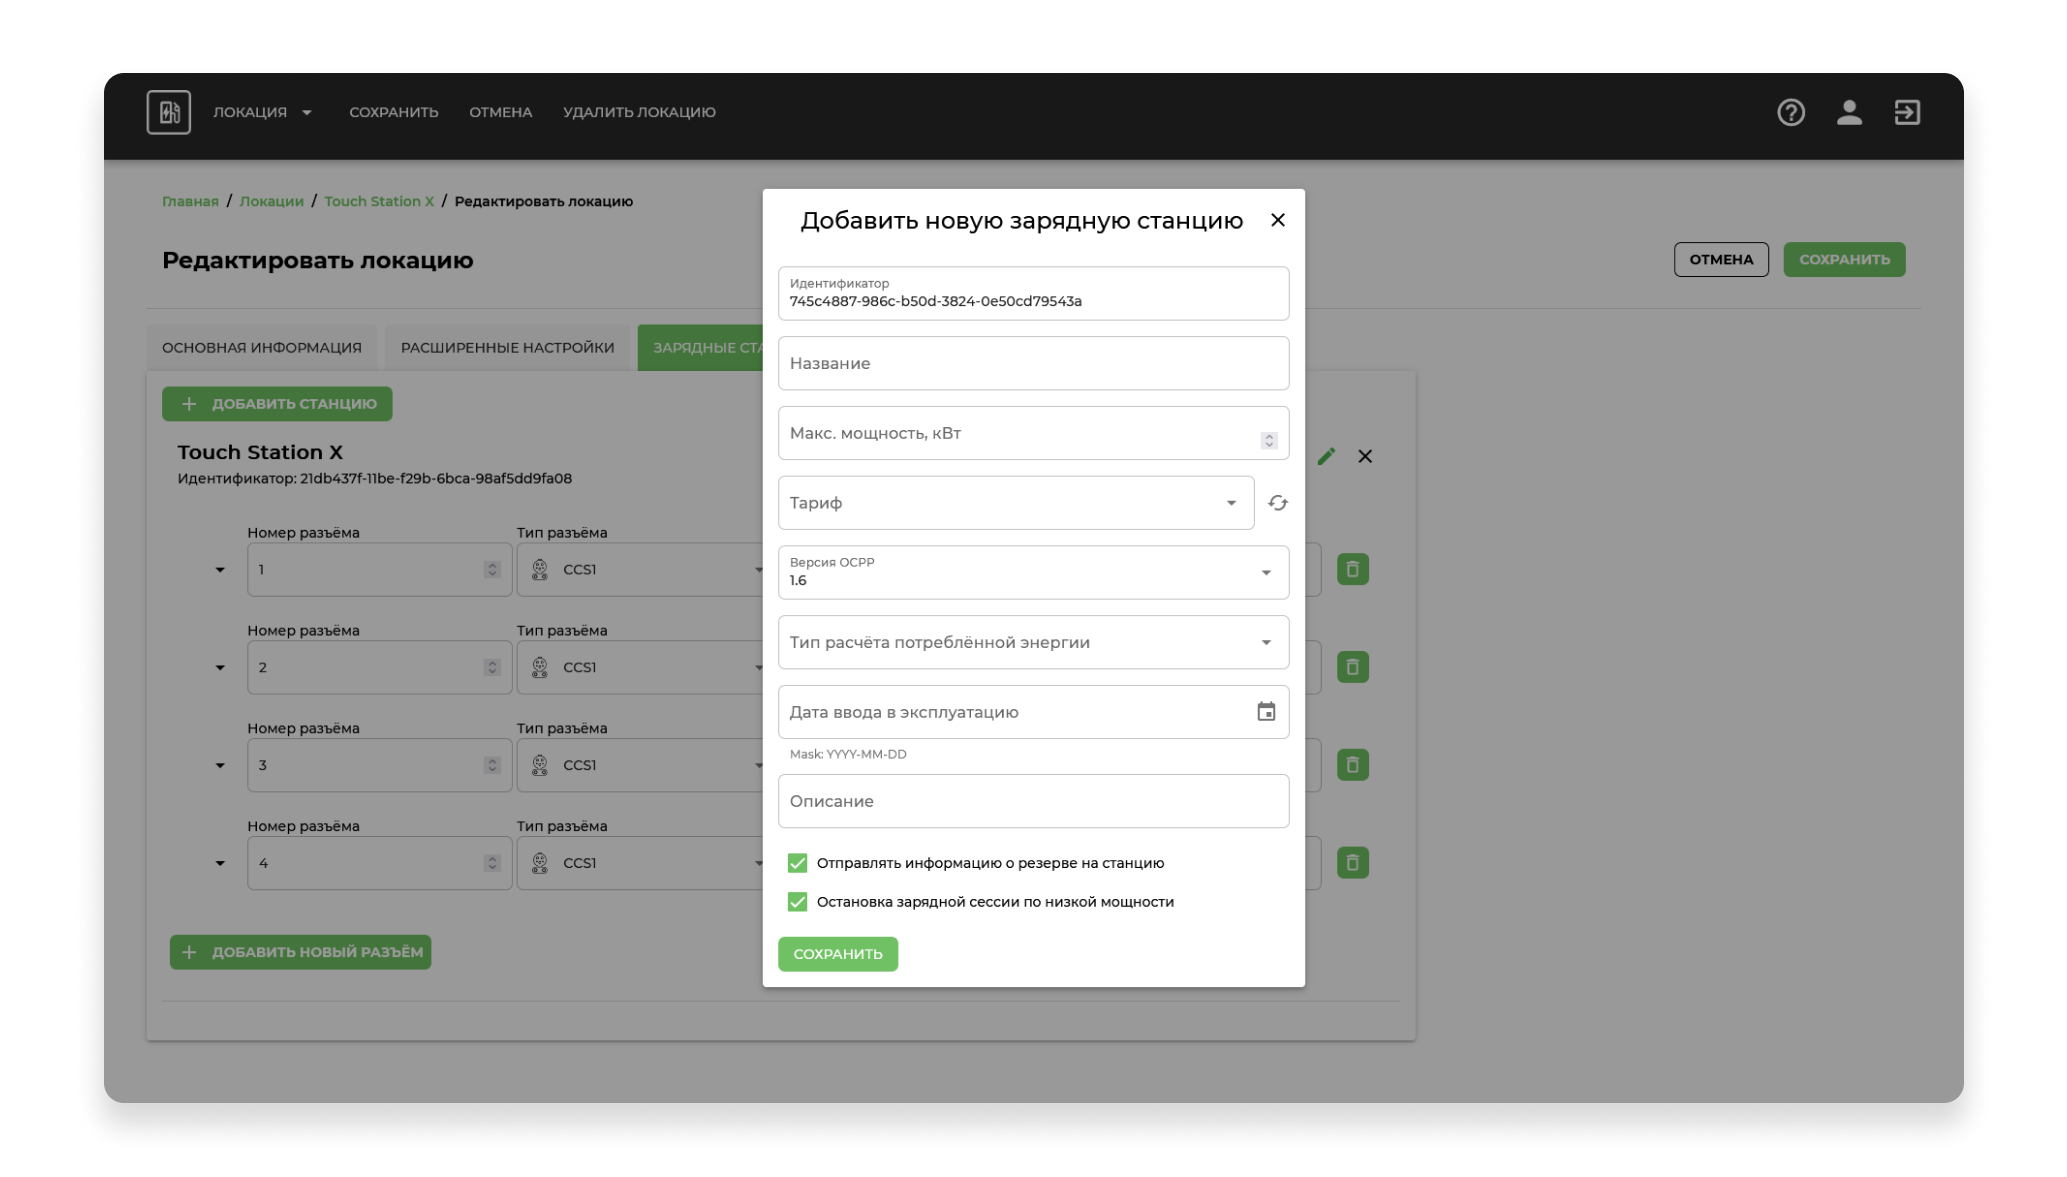
Task: Click the Идентификатор input field
Action: pos(1033,293)
